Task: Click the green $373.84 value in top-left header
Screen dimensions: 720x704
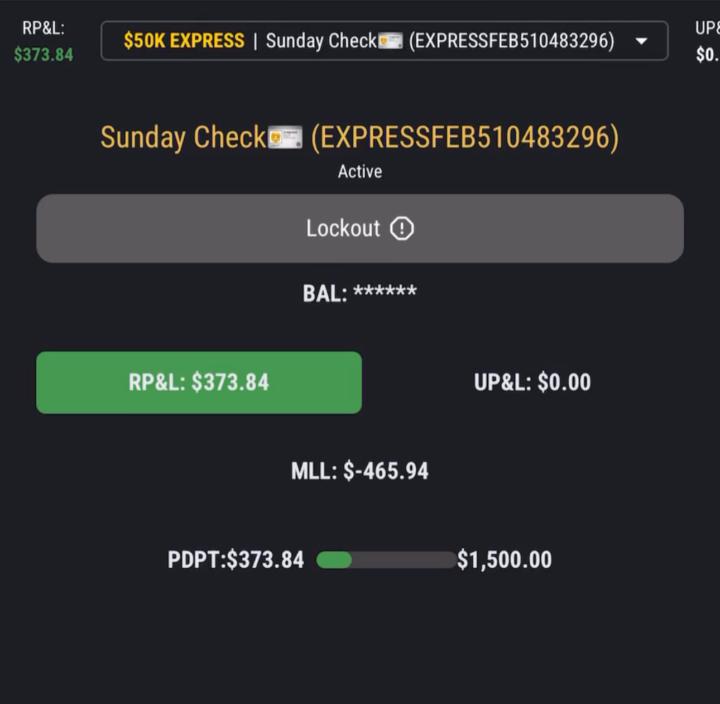Action: pos(43,55)
